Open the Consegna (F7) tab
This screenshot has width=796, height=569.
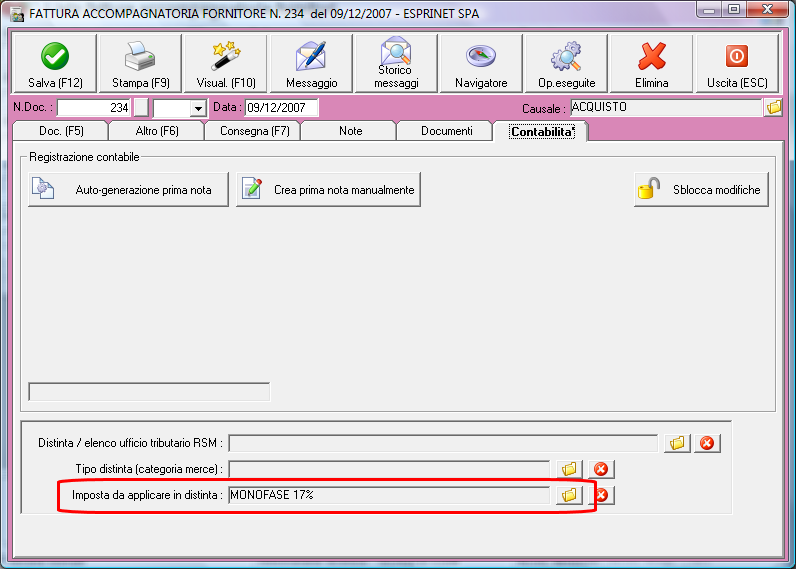pos(254,131)
